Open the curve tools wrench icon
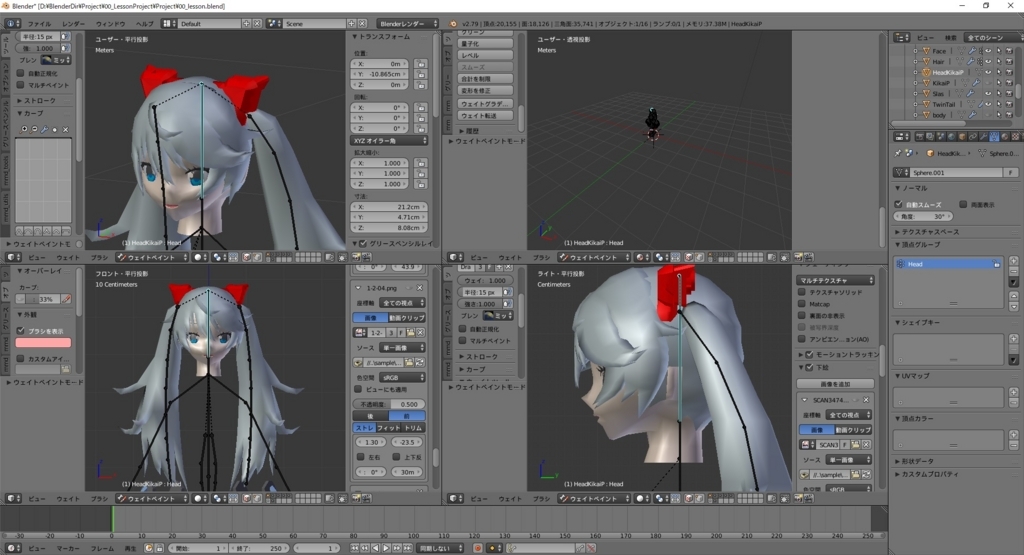 (x=44, y=129)
